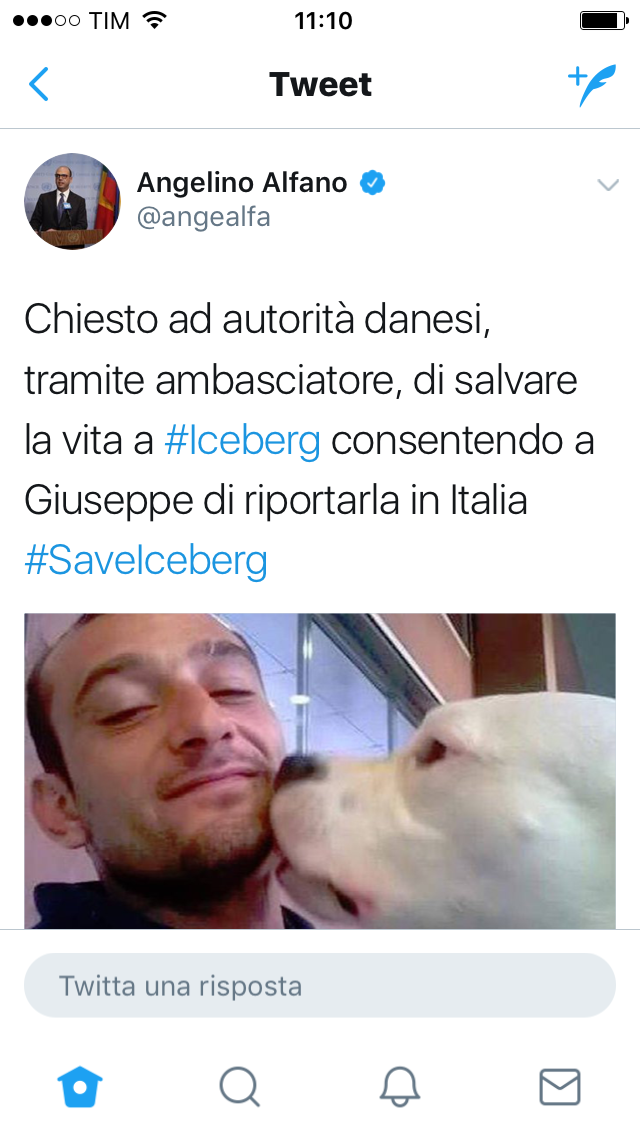Compose a new tweet with feather icon
Viewport: 640px width, 1136px height.
click(x=592, y=85)
